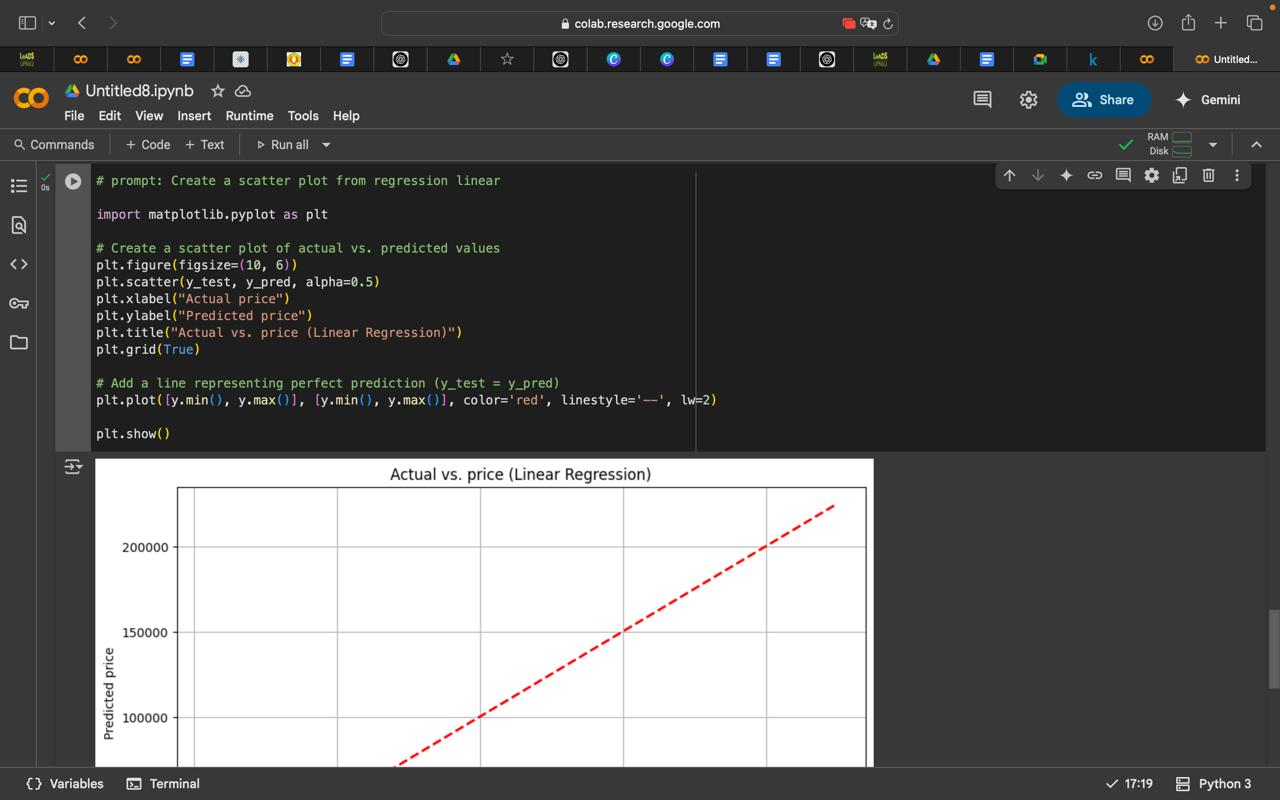Click the notebook vertical scrollbar

[1274, 648]
